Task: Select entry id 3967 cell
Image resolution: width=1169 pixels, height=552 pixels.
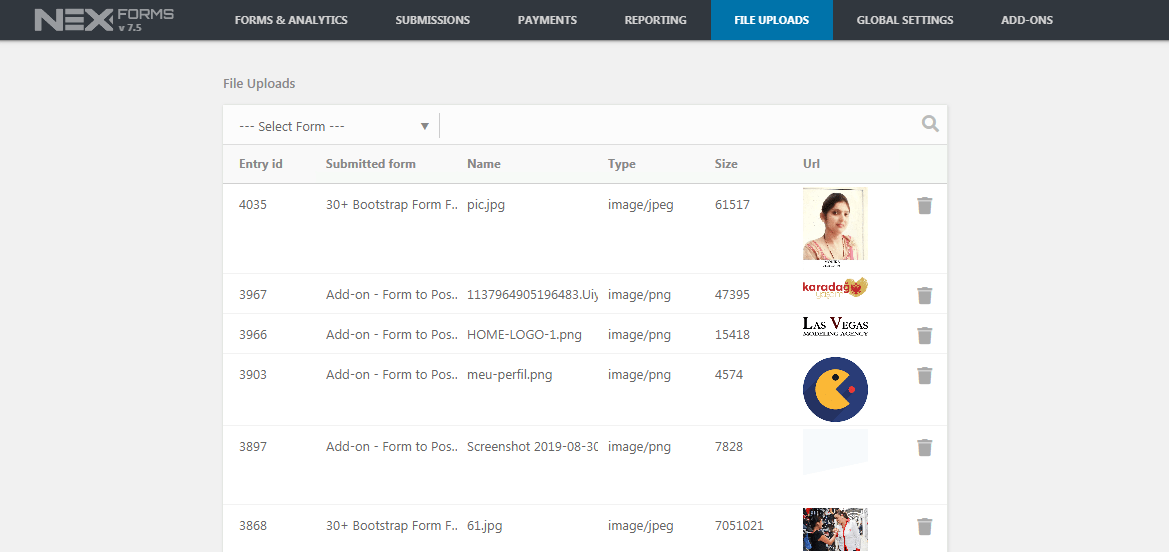Action: [253, 295]
